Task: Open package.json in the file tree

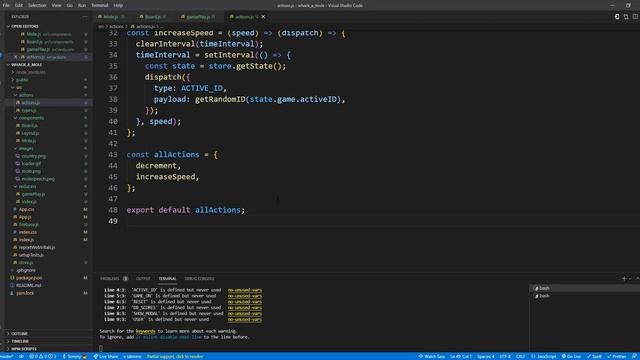Action: click(x=29, y=278)
